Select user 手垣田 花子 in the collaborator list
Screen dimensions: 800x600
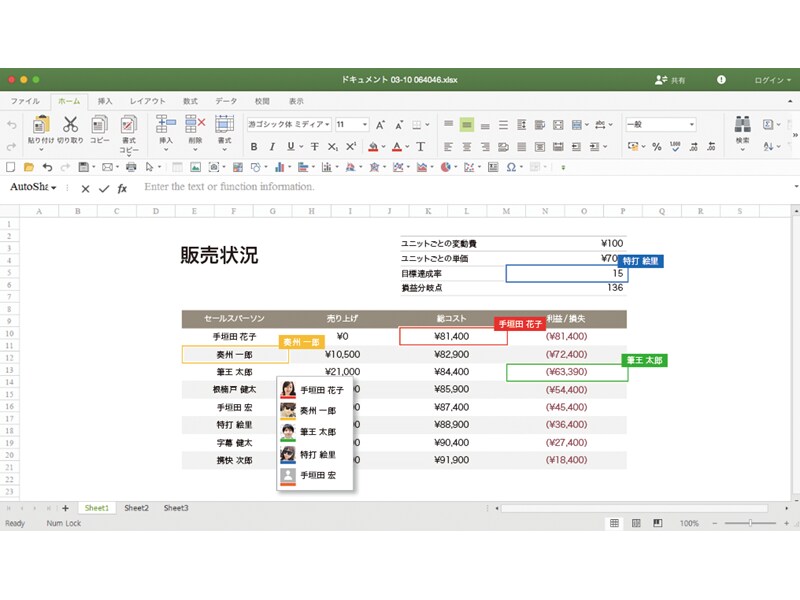click(315, 390)
